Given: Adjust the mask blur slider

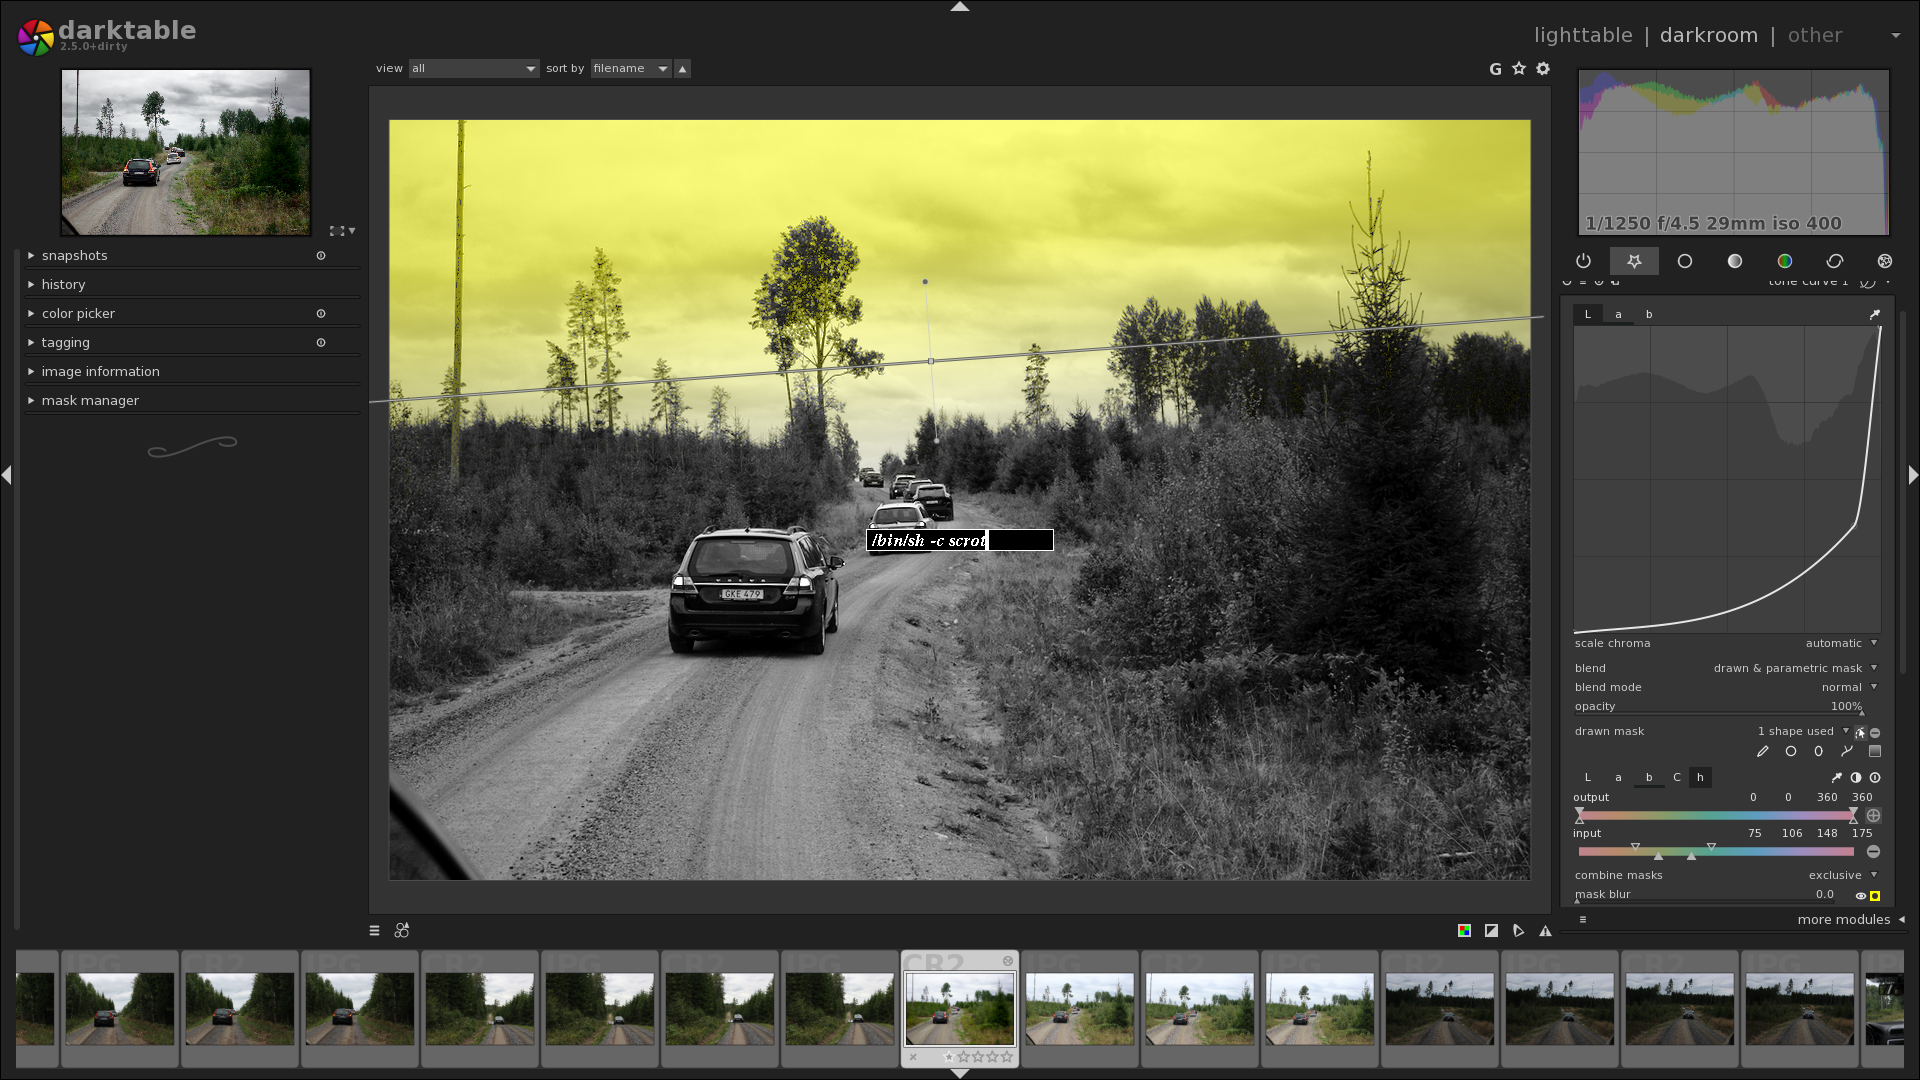Looking at the screenshot, I should [1707, 895].
